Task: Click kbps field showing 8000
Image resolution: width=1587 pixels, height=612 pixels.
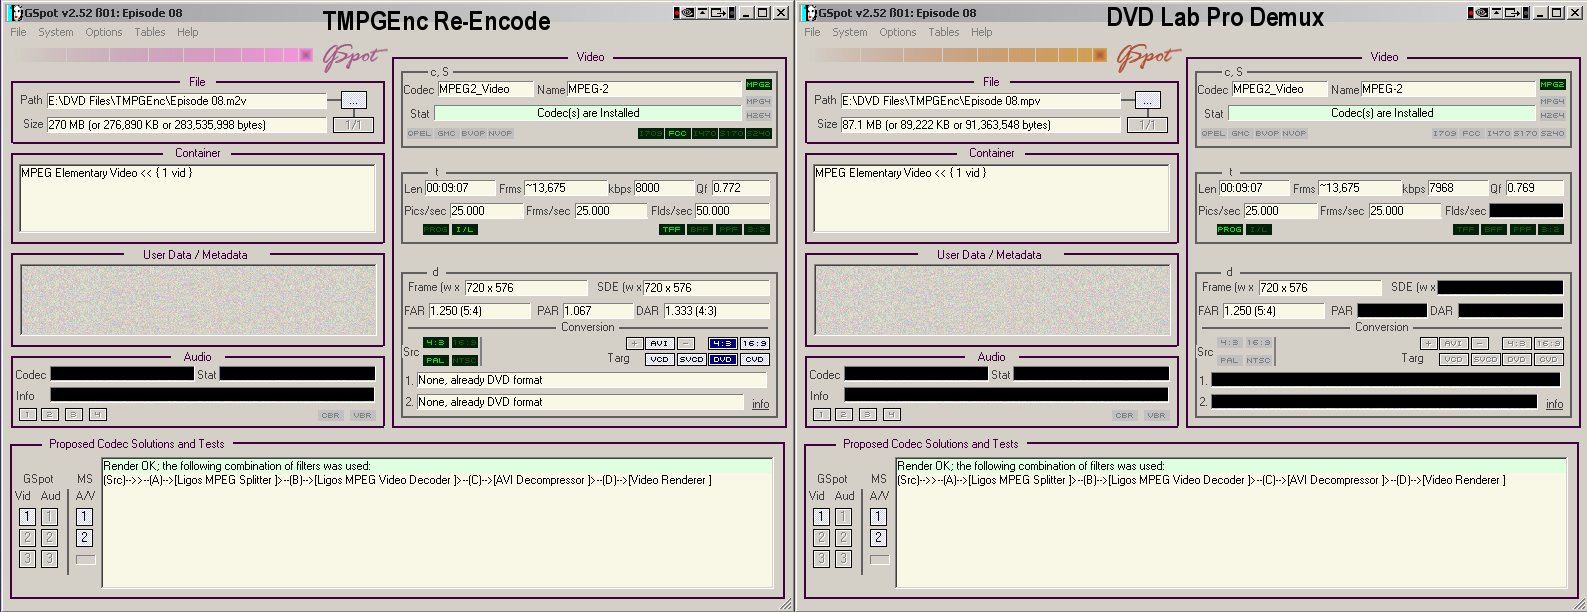Action: point(662,187)
